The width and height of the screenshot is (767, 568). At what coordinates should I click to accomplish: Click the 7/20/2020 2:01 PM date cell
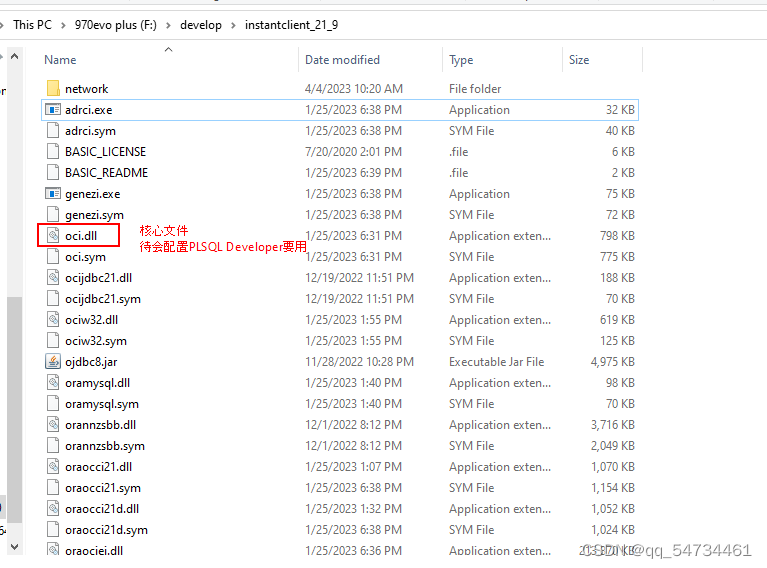(x=353, y=152)
